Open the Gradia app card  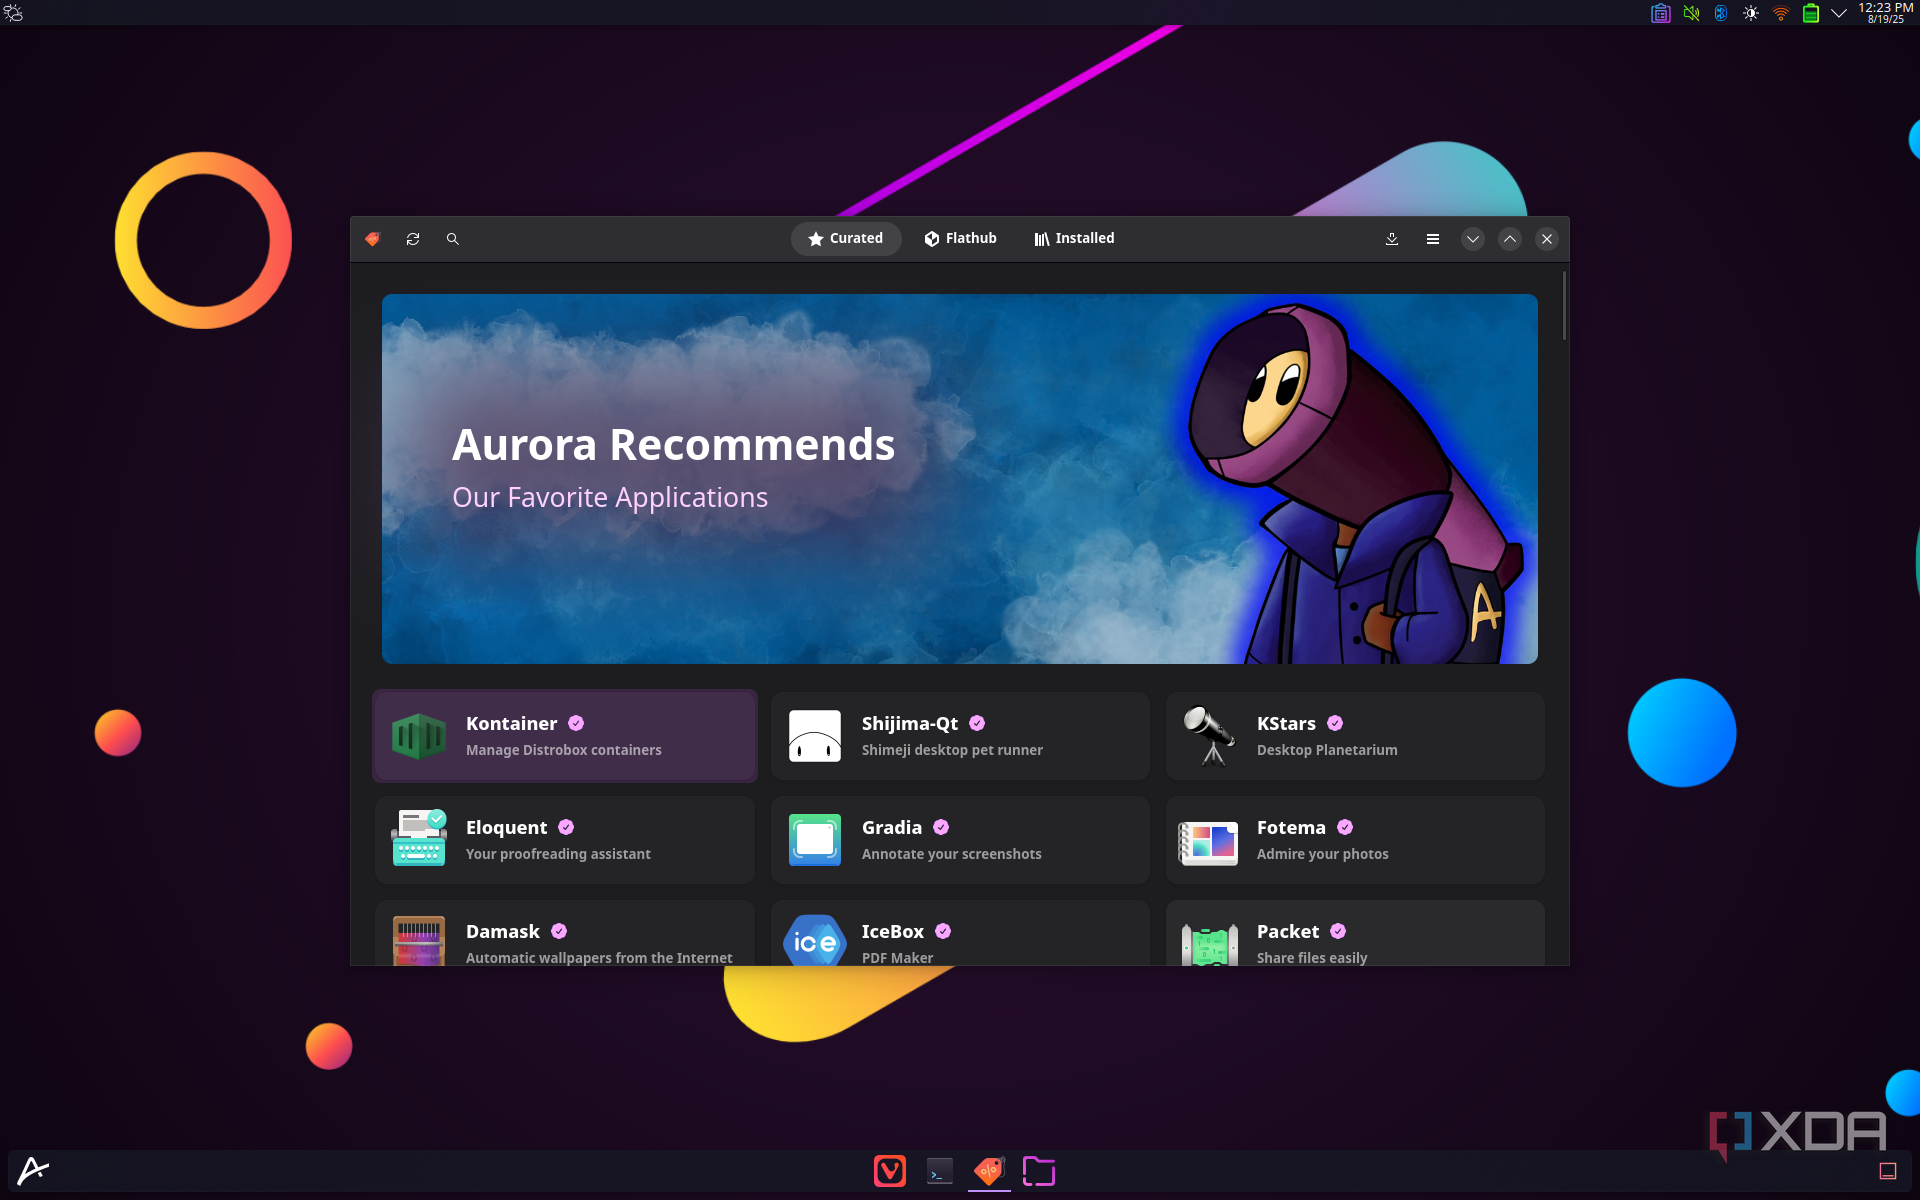tap(960, 840)
